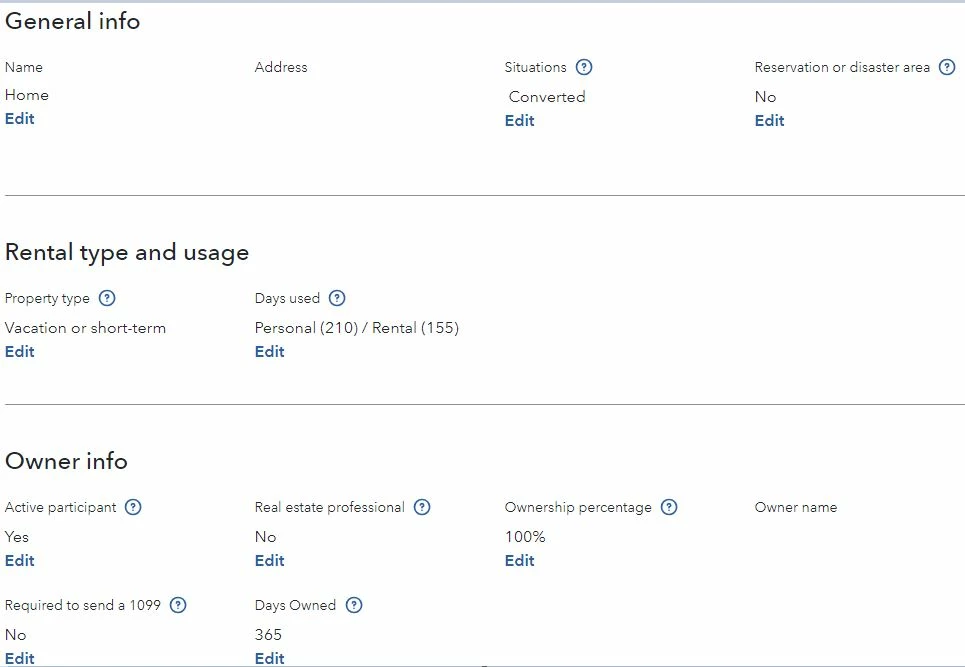The height and width of the screenshot is (667, 965).
Task: Show Property type help tooltip
Action: pyautogui.click(x=107, y=298)
